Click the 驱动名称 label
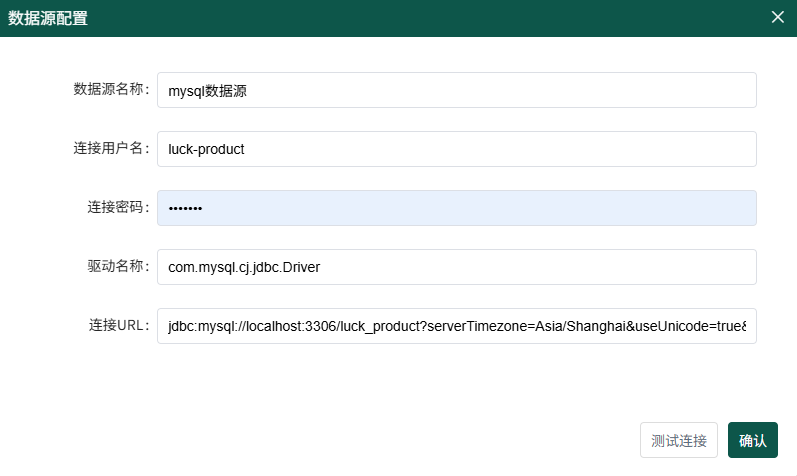Image resolution: width=797 pixels, height=476 pixels. point(117,267)
